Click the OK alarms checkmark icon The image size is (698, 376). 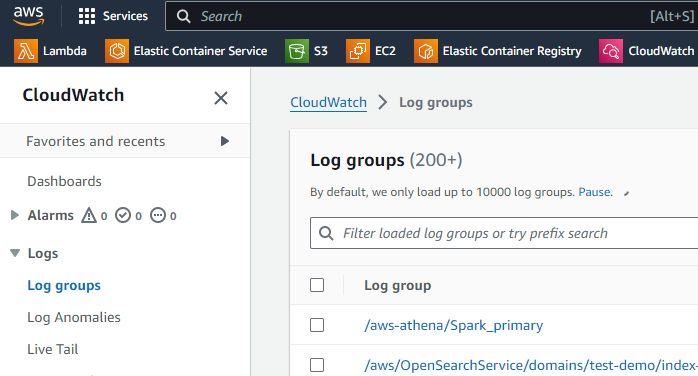pos(123,215)
